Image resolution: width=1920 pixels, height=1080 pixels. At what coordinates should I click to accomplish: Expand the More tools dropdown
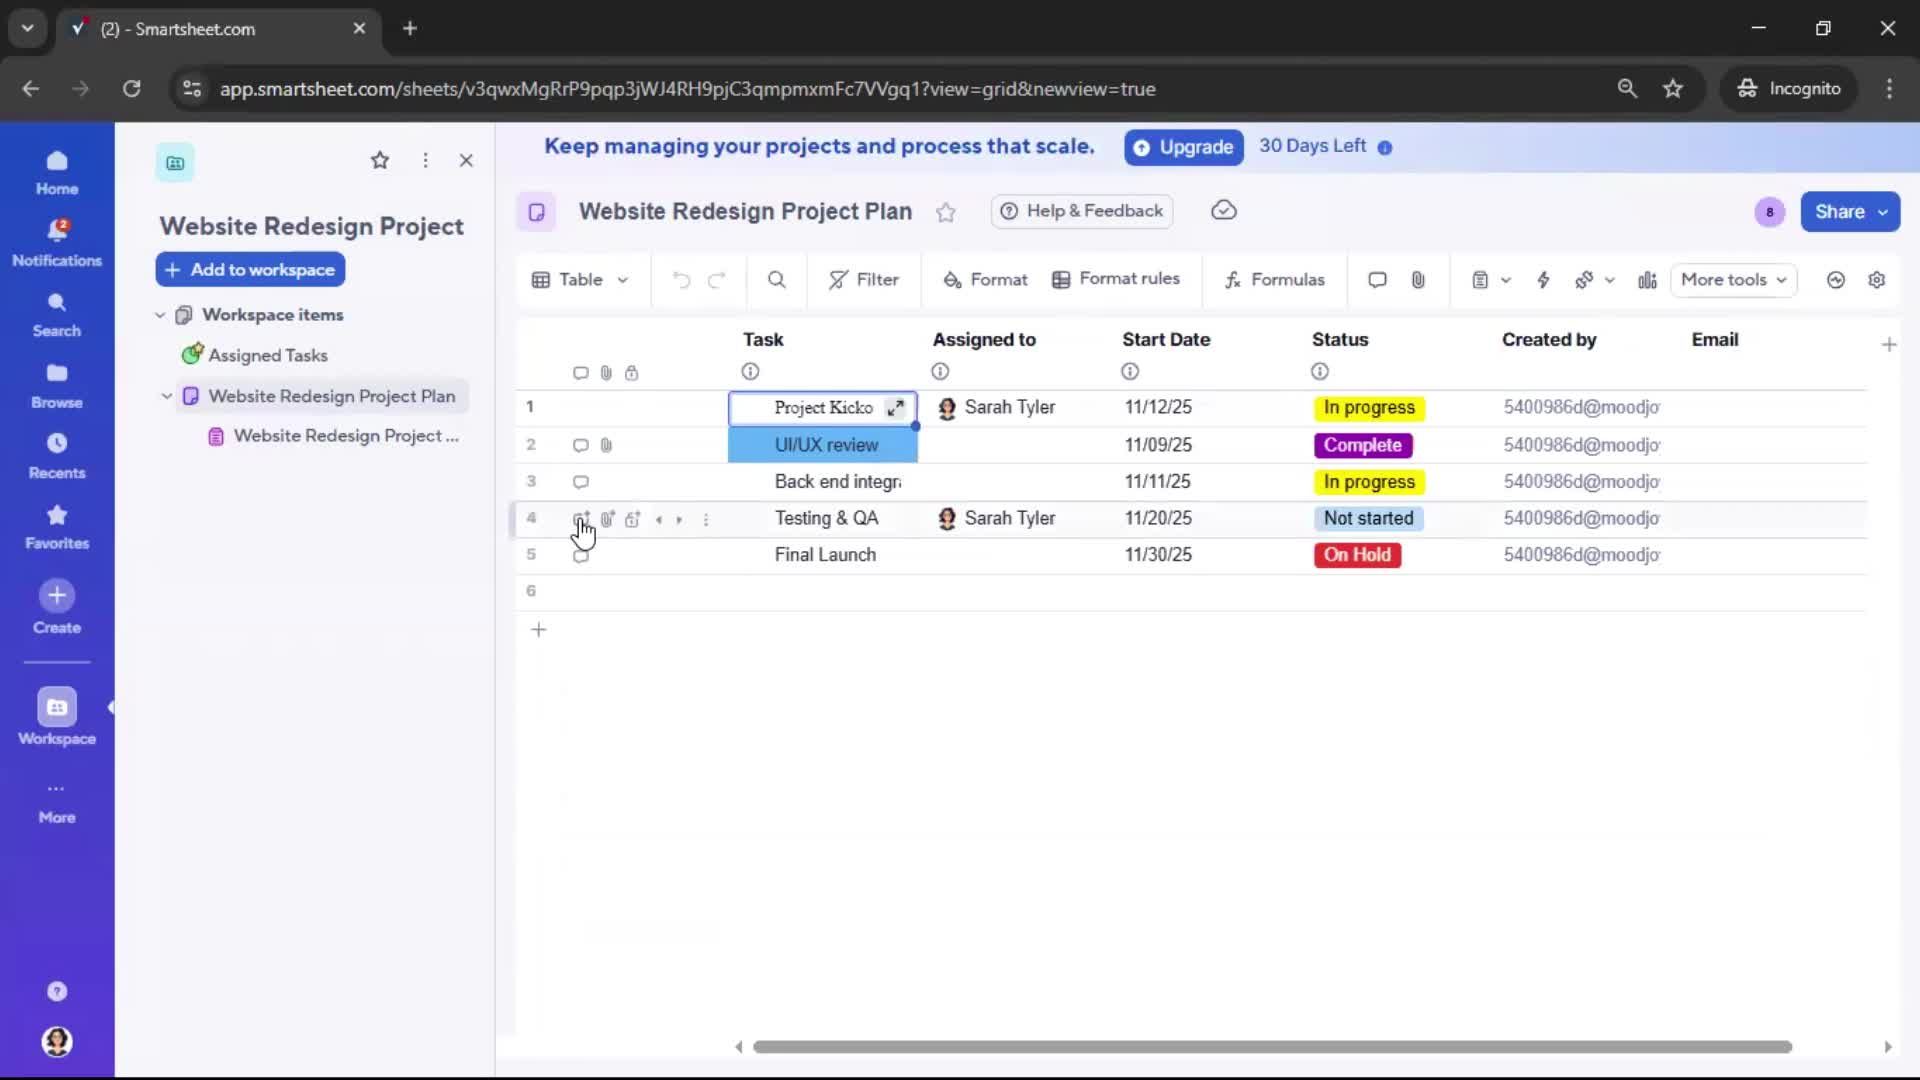pos(1733,280)
